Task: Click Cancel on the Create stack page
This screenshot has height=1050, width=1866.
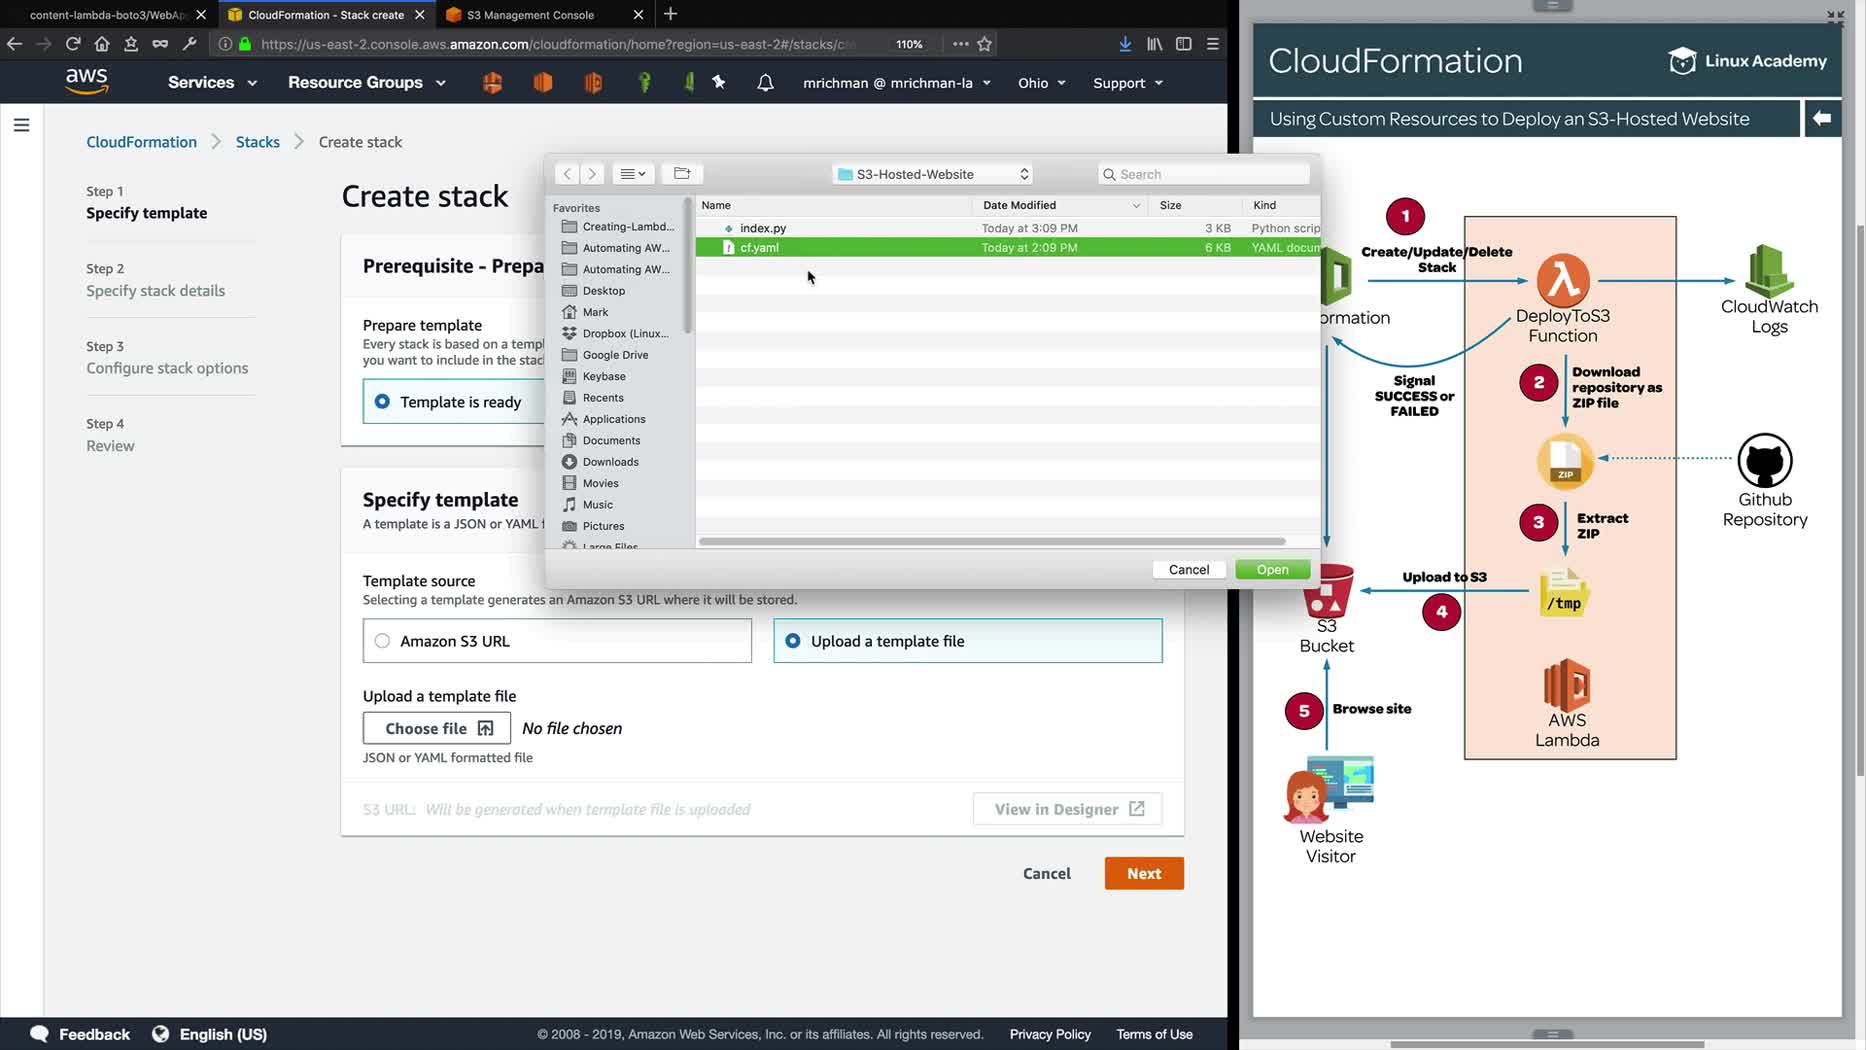Action: click(x=1047, y=873)
